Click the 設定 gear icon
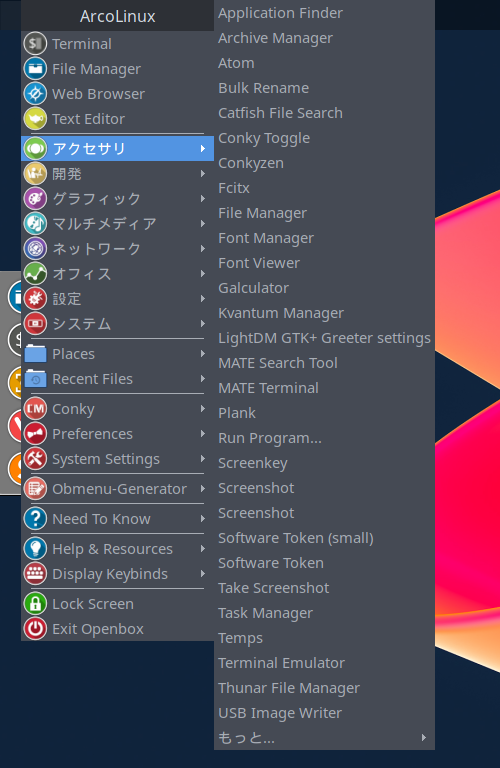The width and height of the screenshot is (500, 768). [x=35, y=298]
